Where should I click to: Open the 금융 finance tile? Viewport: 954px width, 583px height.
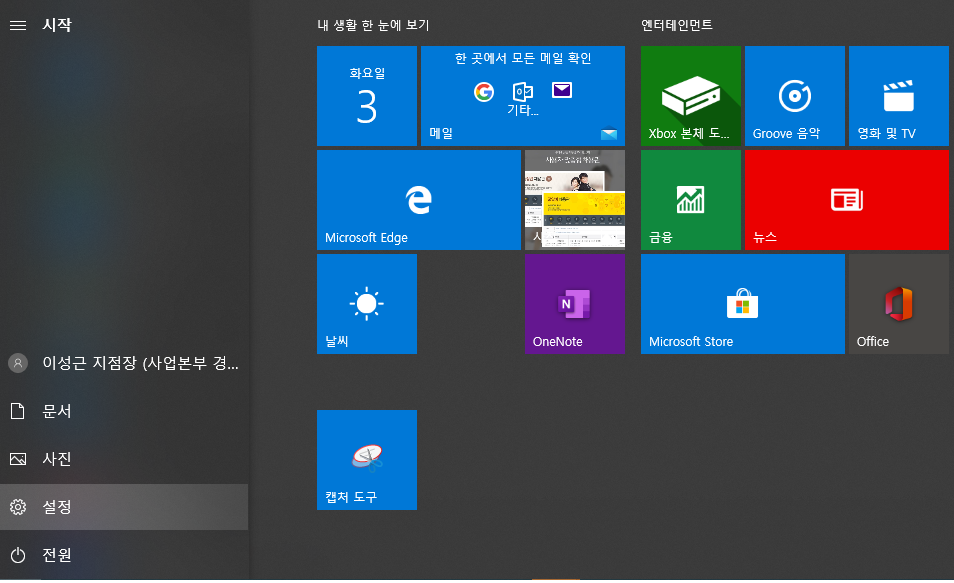[x=691, y=200]
